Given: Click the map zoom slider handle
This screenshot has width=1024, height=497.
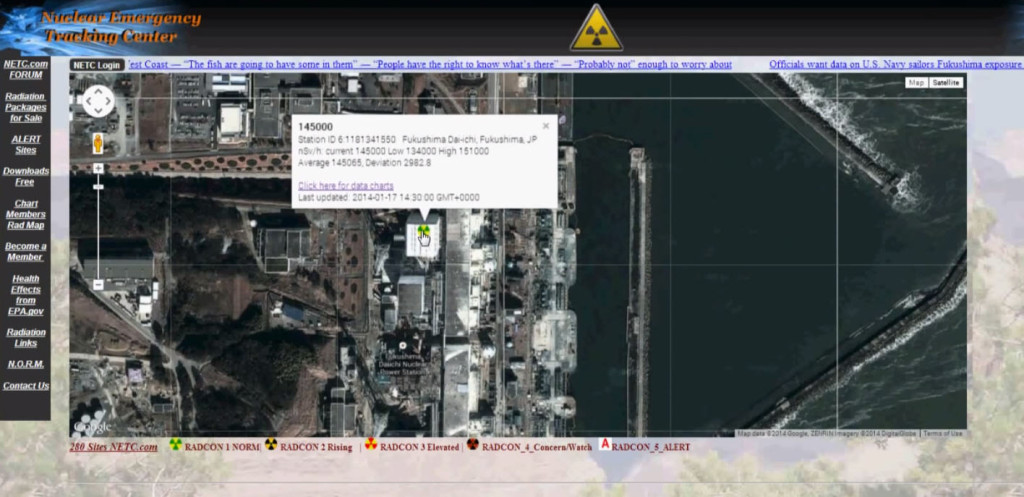Looking at the screenshot, I should coord(98,187).
